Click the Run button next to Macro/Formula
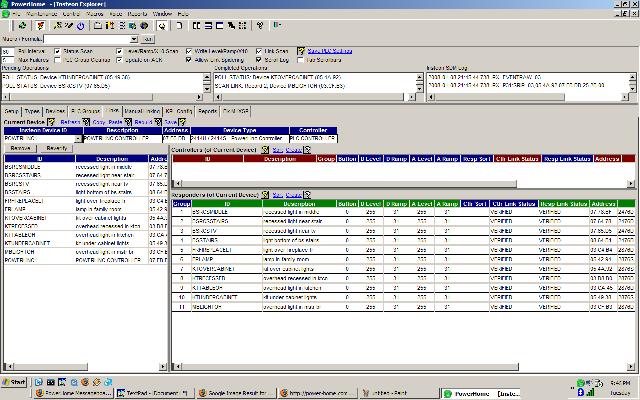Viewport: 640px width, 400px height. (x=148, y=39)
